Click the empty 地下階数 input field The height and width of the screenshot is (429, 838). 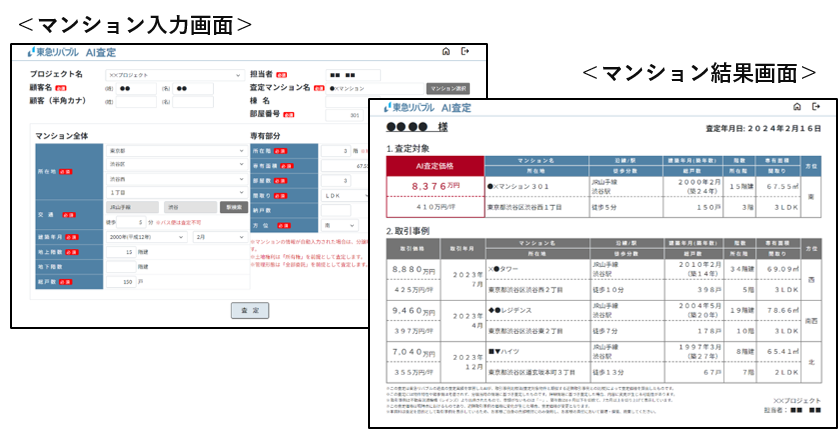coord(121,267)
